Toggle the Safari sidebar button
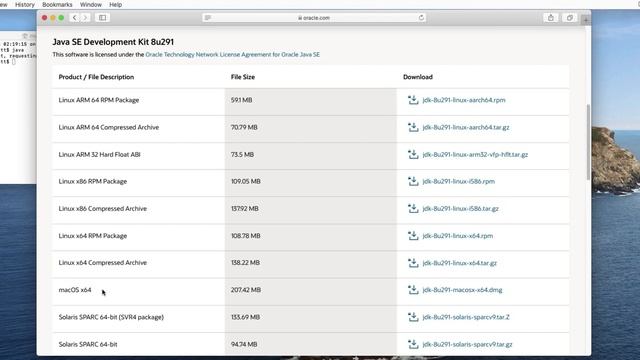 click(102, 18)
